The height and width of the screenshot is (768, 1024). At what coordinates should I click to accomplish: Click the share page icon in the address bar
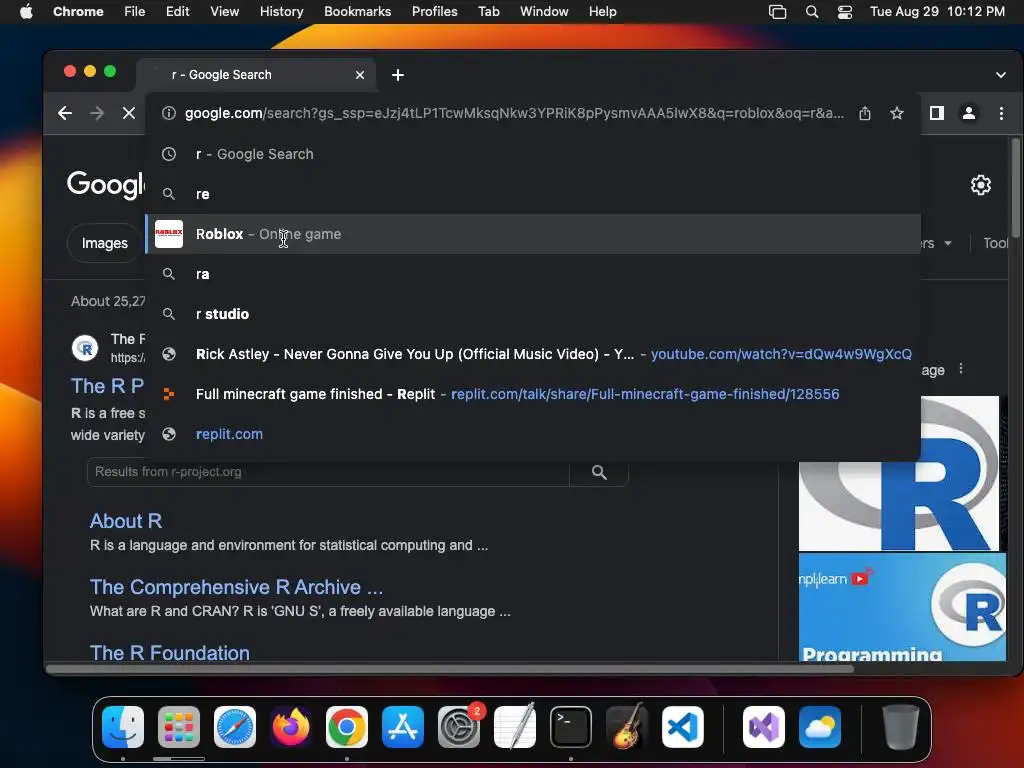865,113
